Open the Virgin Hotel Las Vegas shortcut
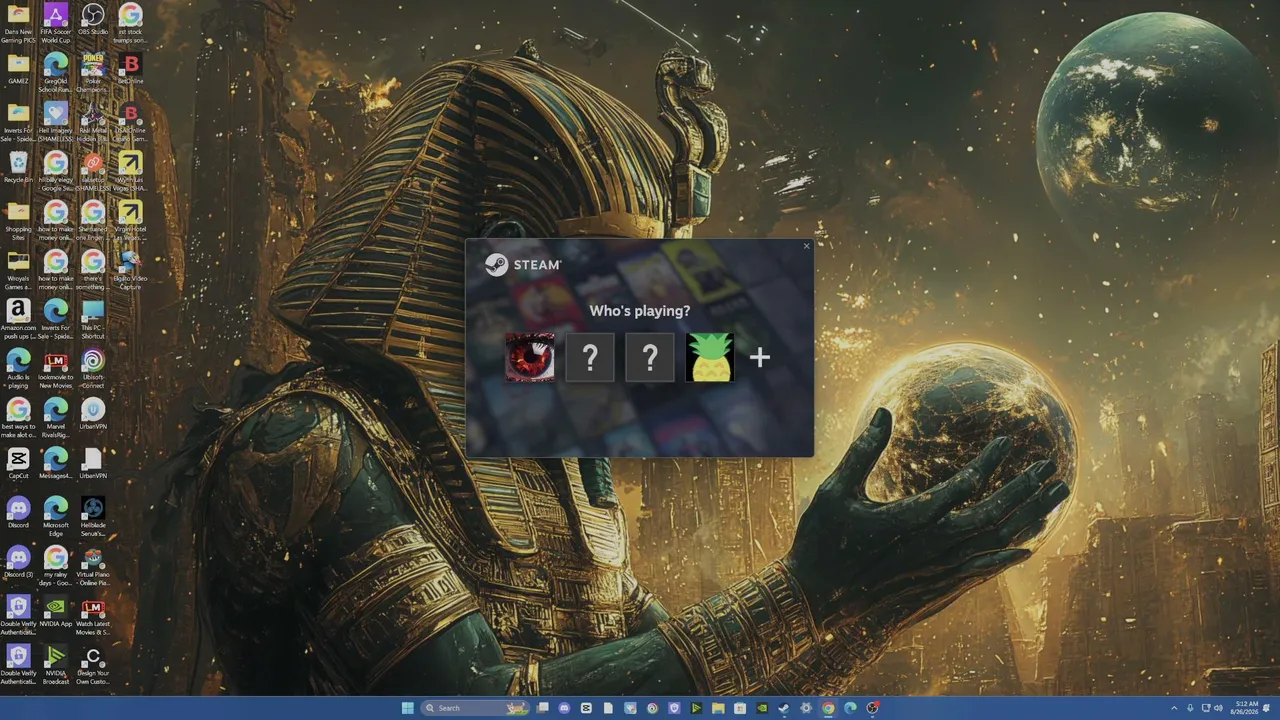1280x720 pixels. pos(130,220)
